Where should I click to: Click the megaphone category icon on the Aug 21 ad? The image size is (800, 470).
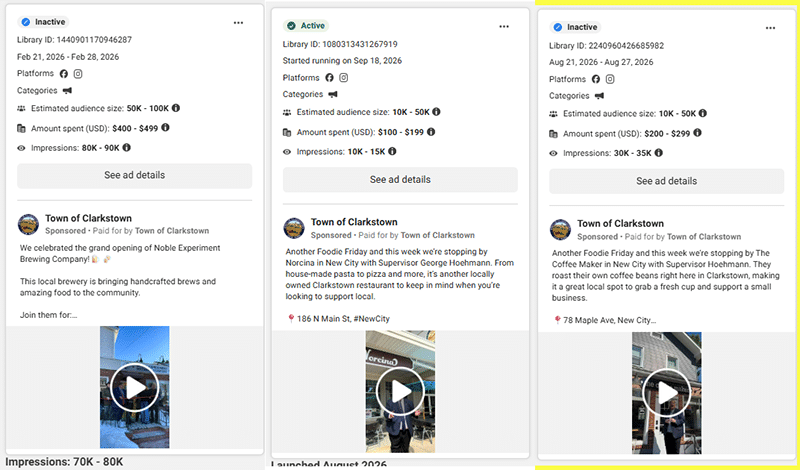(599, 96)
